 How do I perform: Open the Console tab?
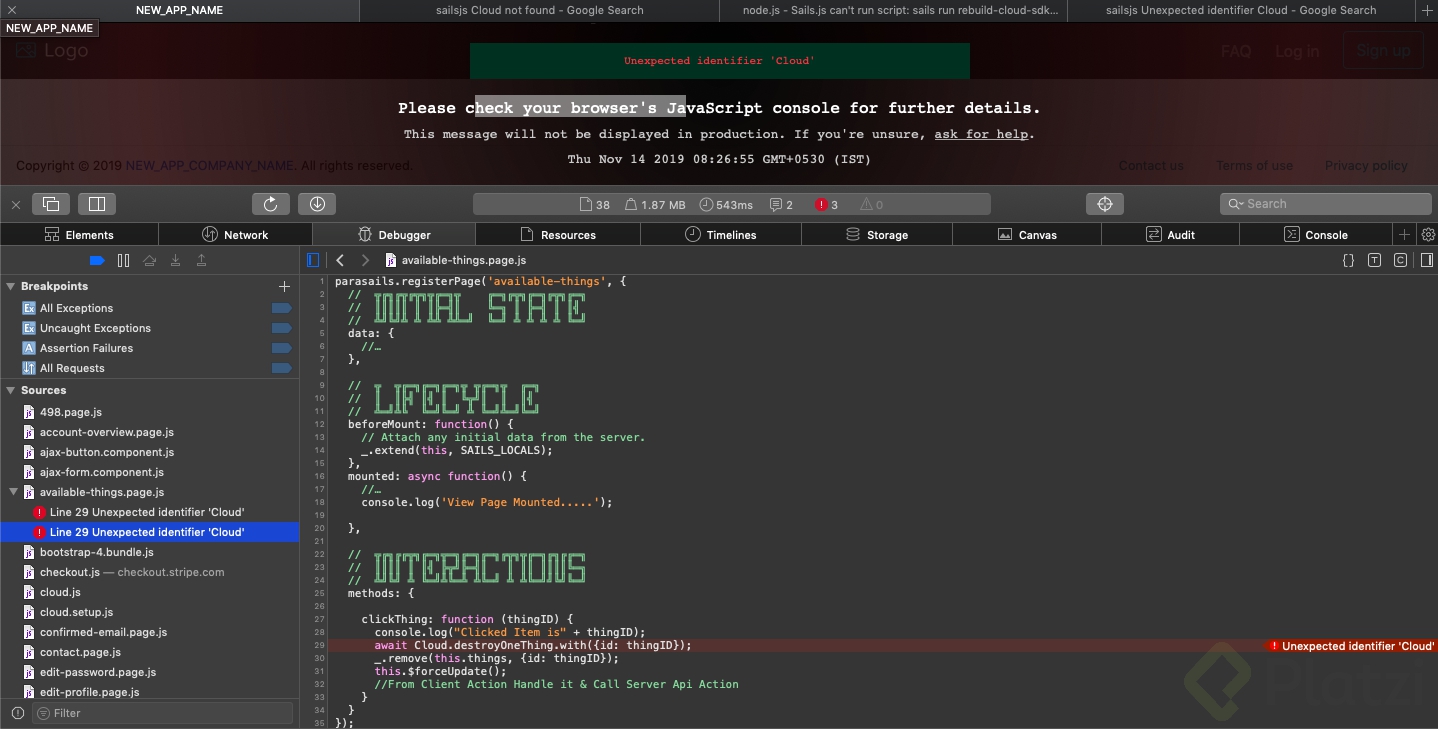(x=1316, y=235)
